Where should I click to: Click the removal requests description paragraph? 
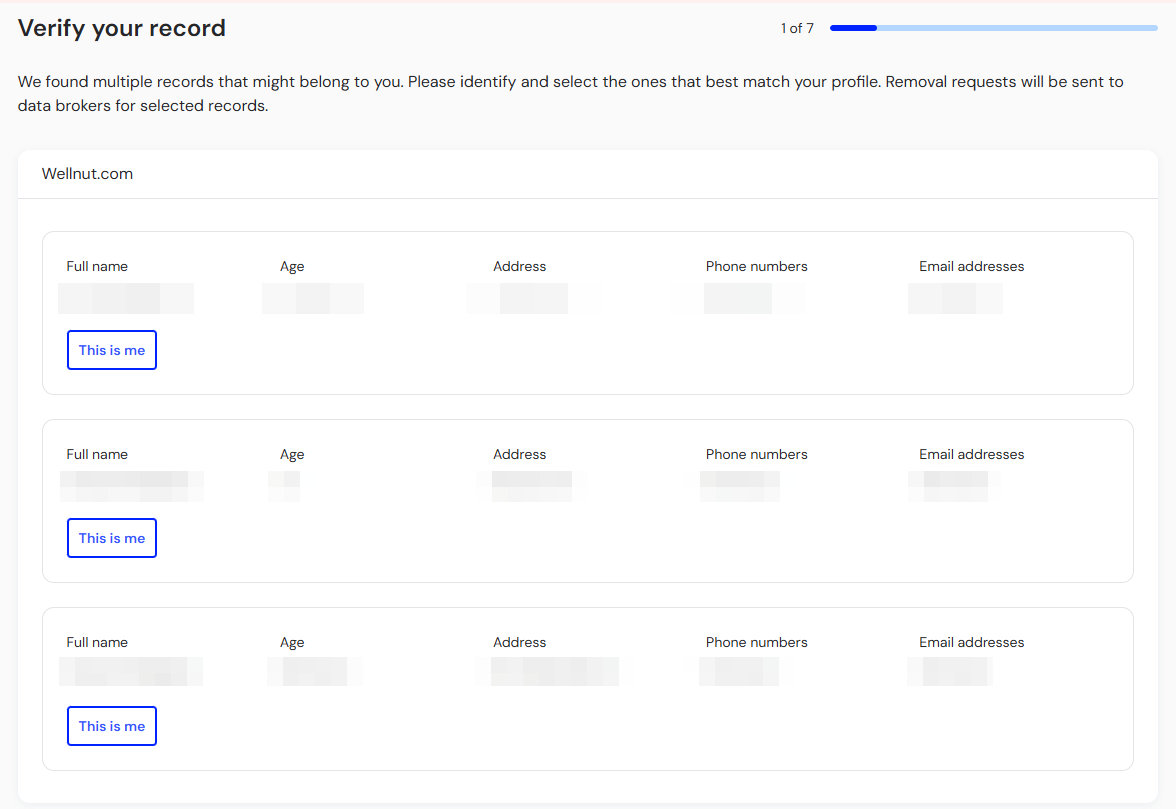click(x=570, y=93)
